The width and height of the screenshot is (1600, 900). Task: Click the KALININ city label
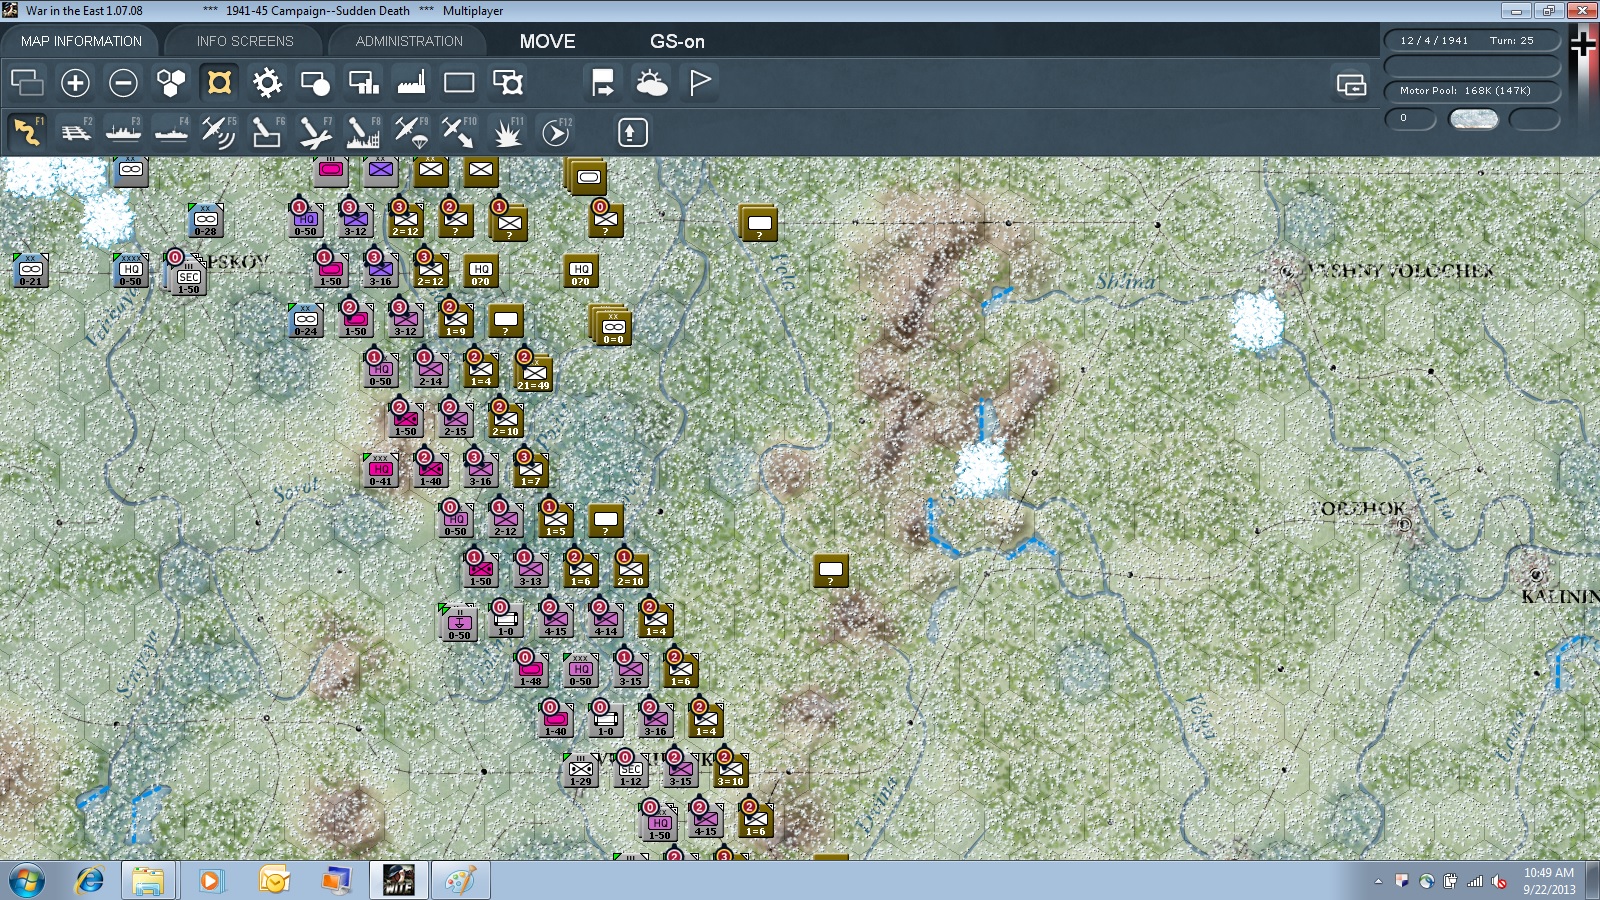1560,596
